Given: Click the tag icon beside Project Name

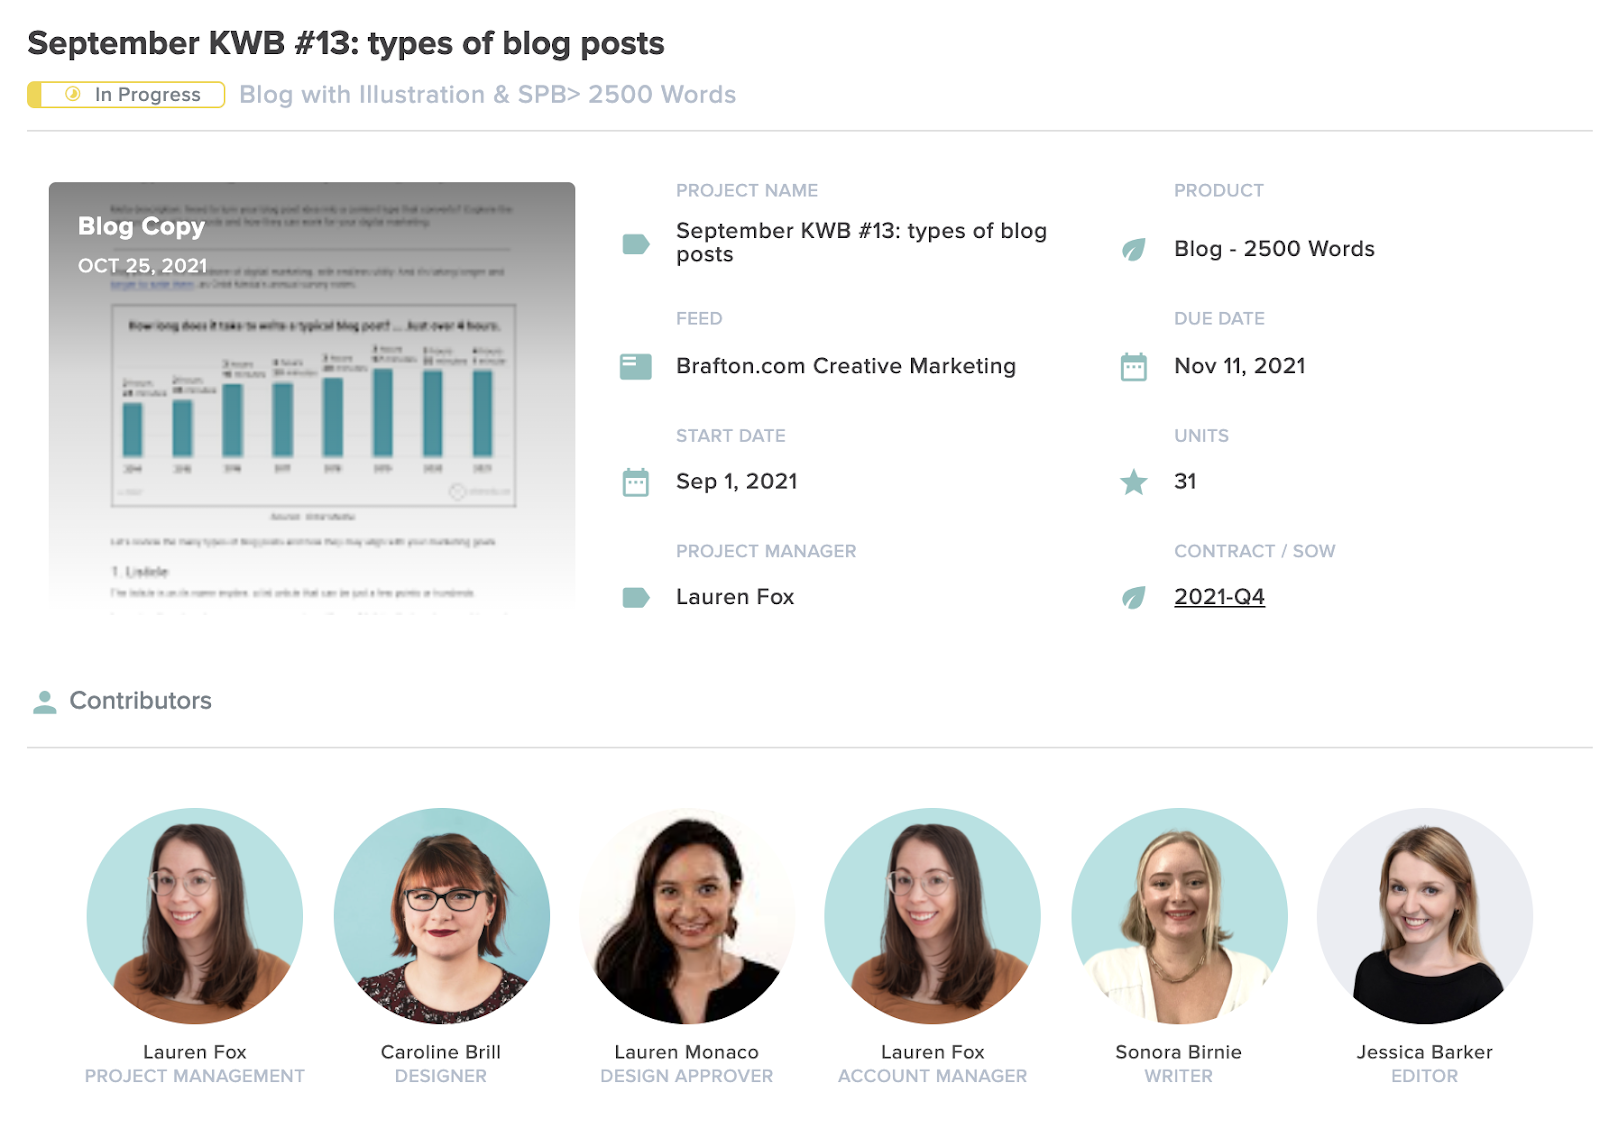Looking at the screenshot, I should pos(636,244).
